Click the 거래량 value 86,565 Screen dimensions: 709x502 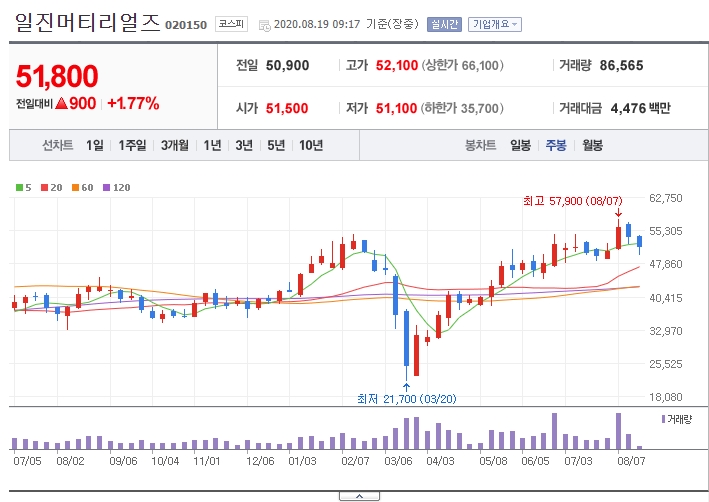pos(621,66)
